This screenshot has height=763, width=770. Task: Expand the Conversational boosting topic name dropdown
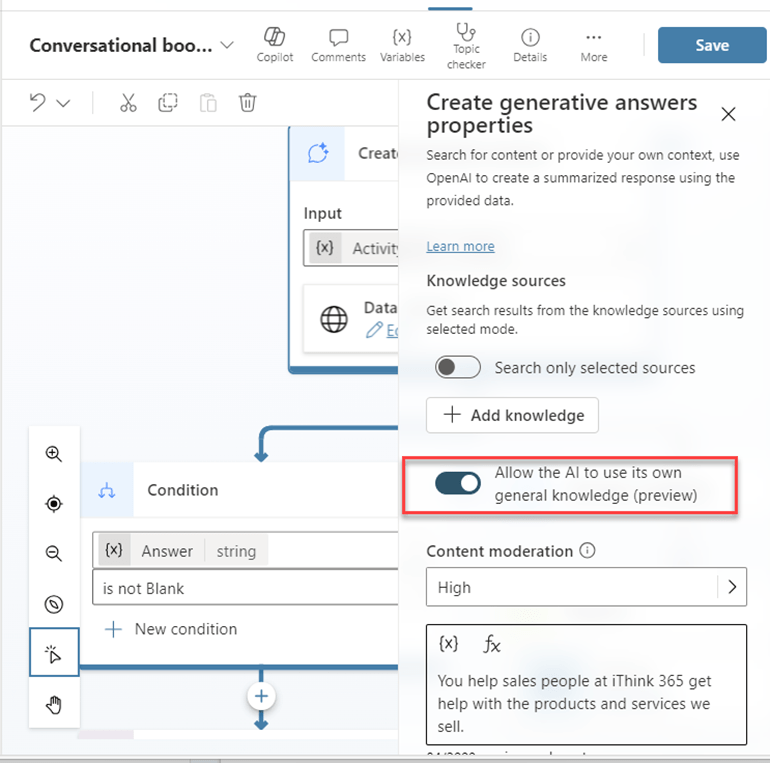point(227,46)
